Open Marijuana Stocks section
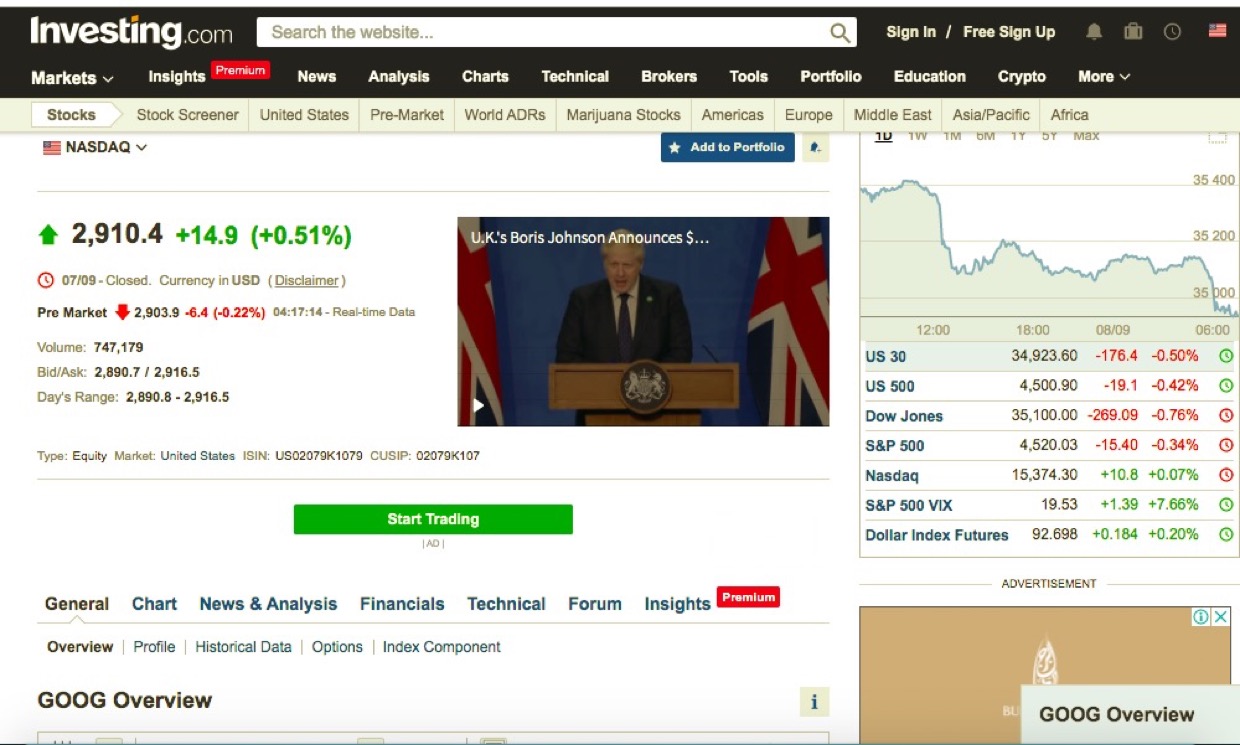This screenshot has height=745, width=1240. pos(623,115)
